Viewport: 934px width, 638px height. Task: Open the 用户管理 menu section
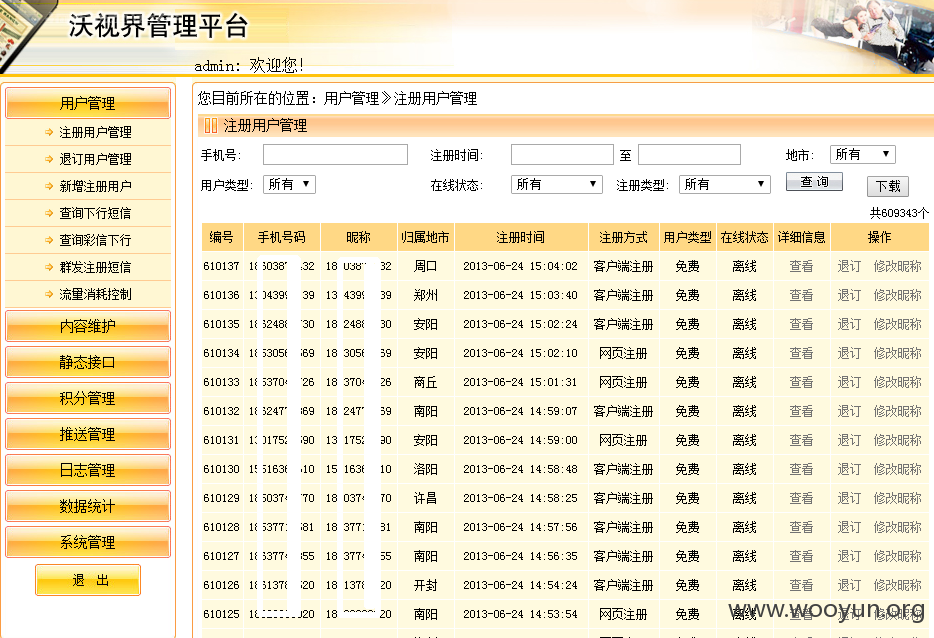88,103
